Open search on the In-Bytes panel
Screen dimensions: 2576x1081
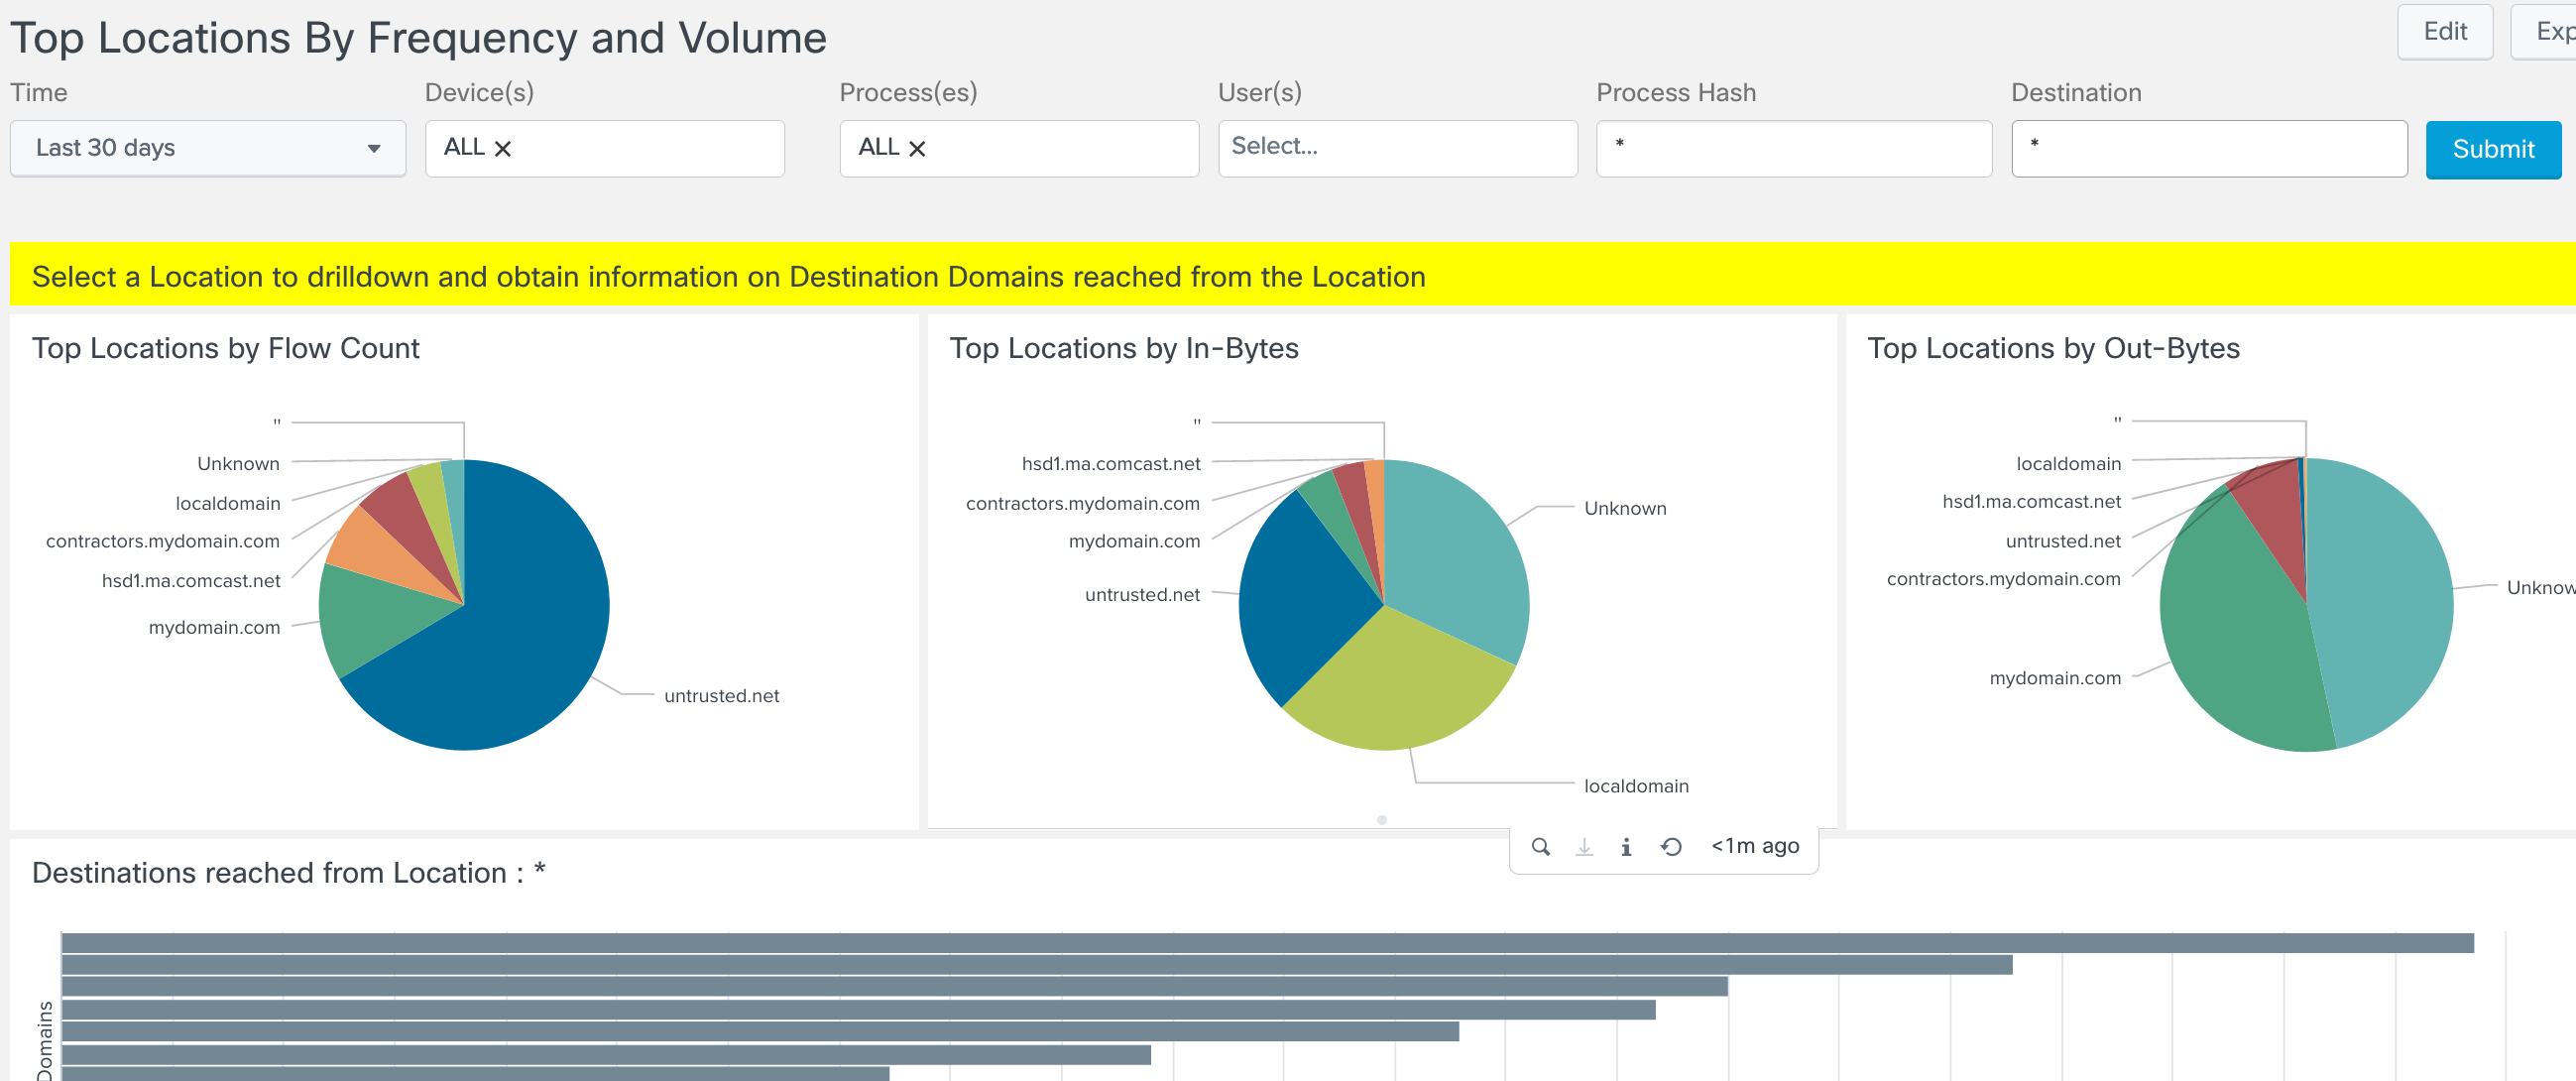click(x=1541, y=845)
